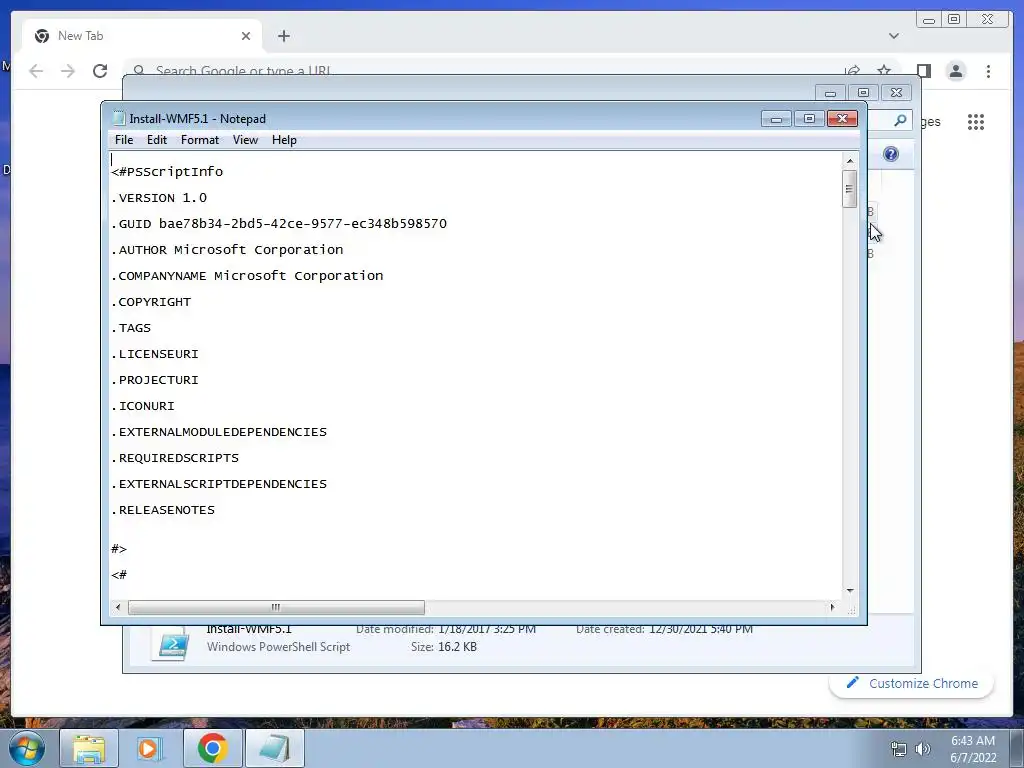Click the '.RELEASENOTES' line in Notepad
Viewport: 1024px width, 768px height.
(x=163, y=510)
